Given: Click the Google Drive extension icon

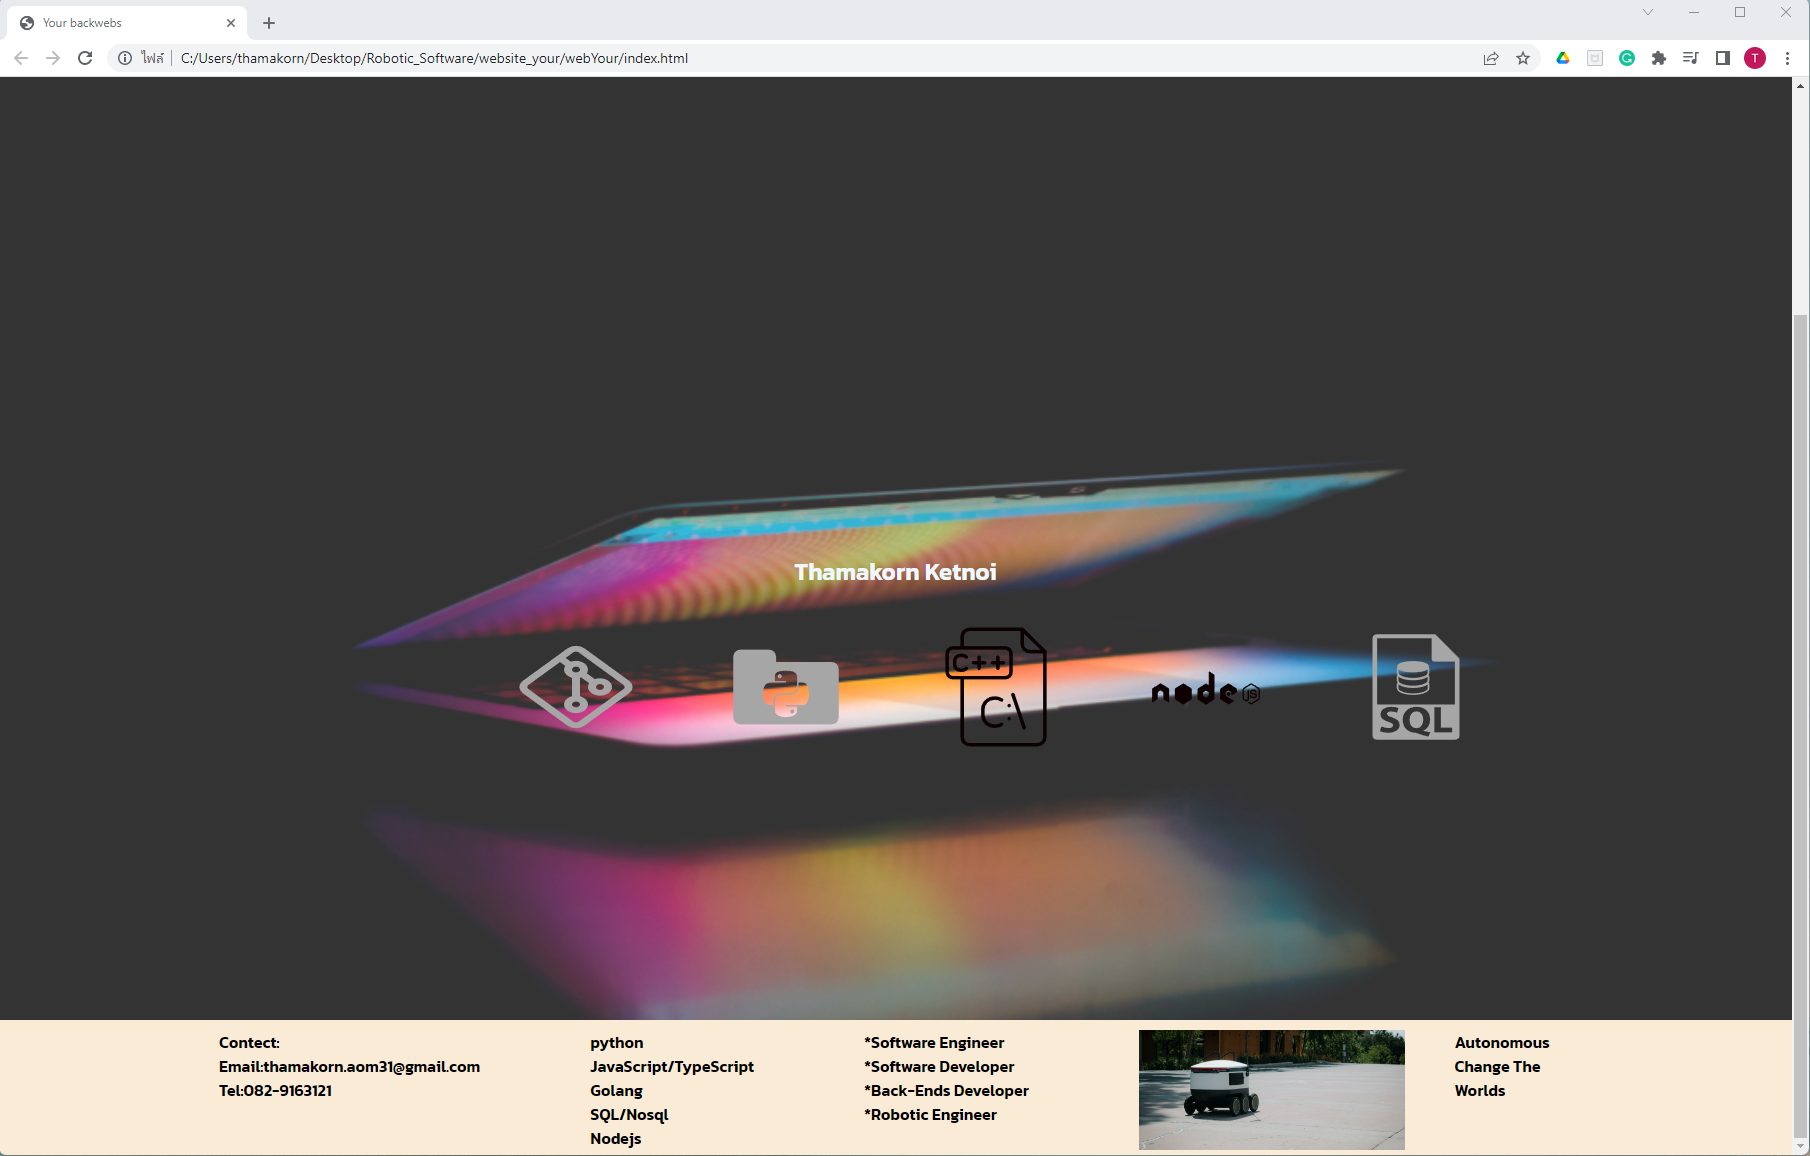Looking at the screenshot, I should (x=1563, y=58).
